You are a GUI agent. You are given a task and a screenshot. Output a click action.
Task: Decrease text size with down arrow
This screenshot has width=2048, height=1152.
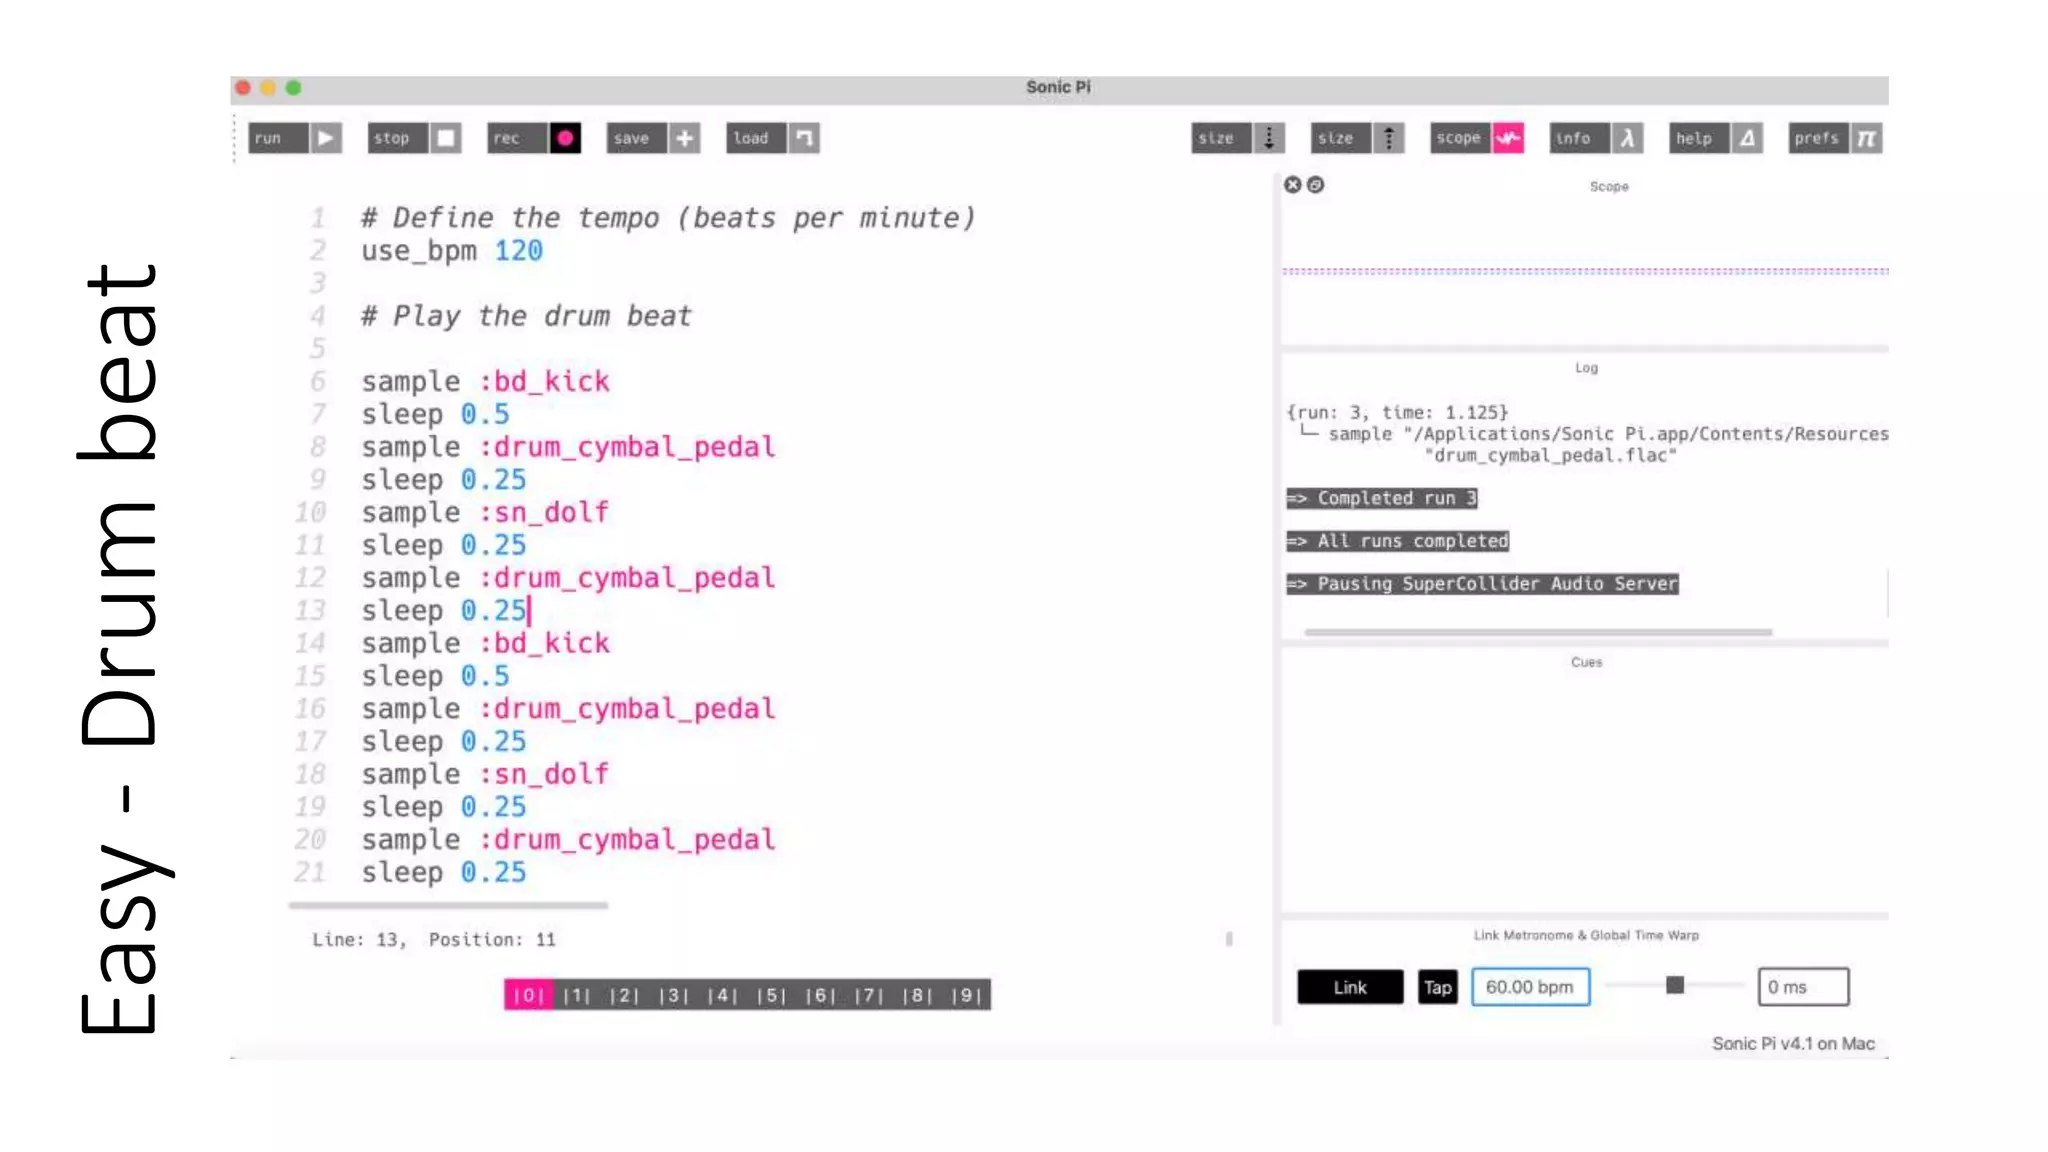[x=1269, y=138]
